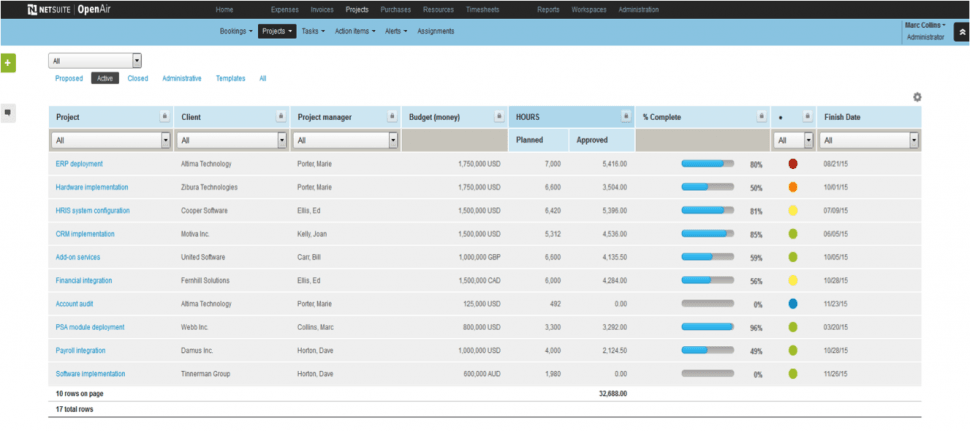Image resolution: width=970 pixels, height=431 pixels.
Task: Click progress bar for PSA module deployment
Action: tap(708, 326)
